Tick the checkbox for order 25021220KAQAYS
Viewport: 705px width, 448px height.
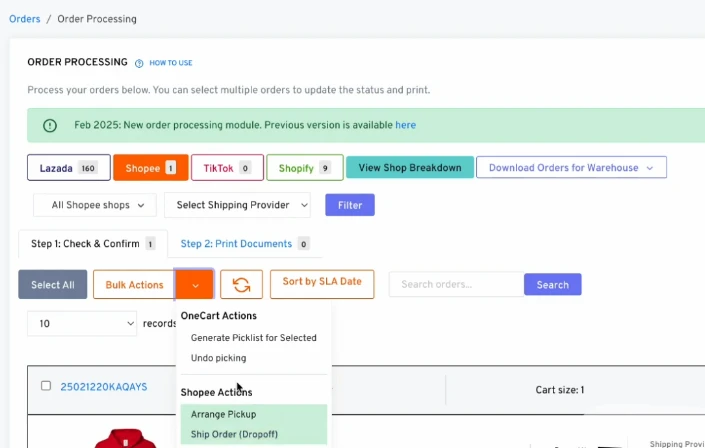click(46, 386)
